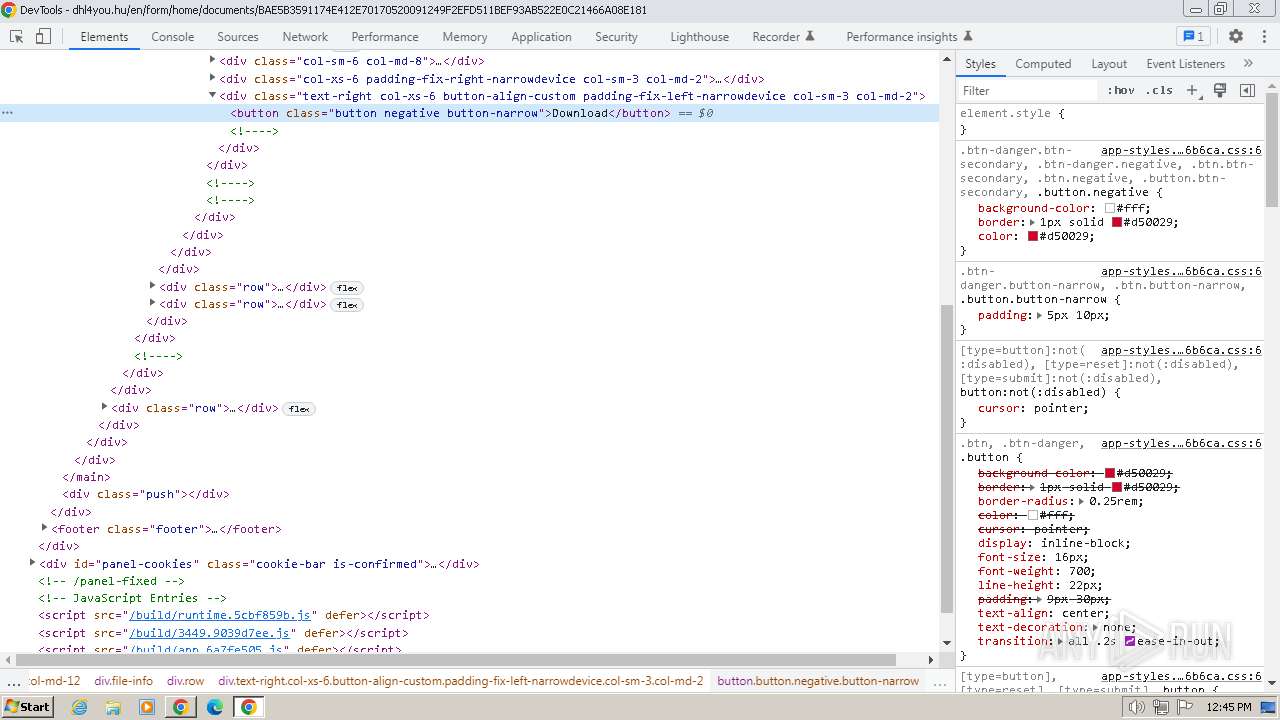Toggle the :hov element state panel

click(1121, 90)
